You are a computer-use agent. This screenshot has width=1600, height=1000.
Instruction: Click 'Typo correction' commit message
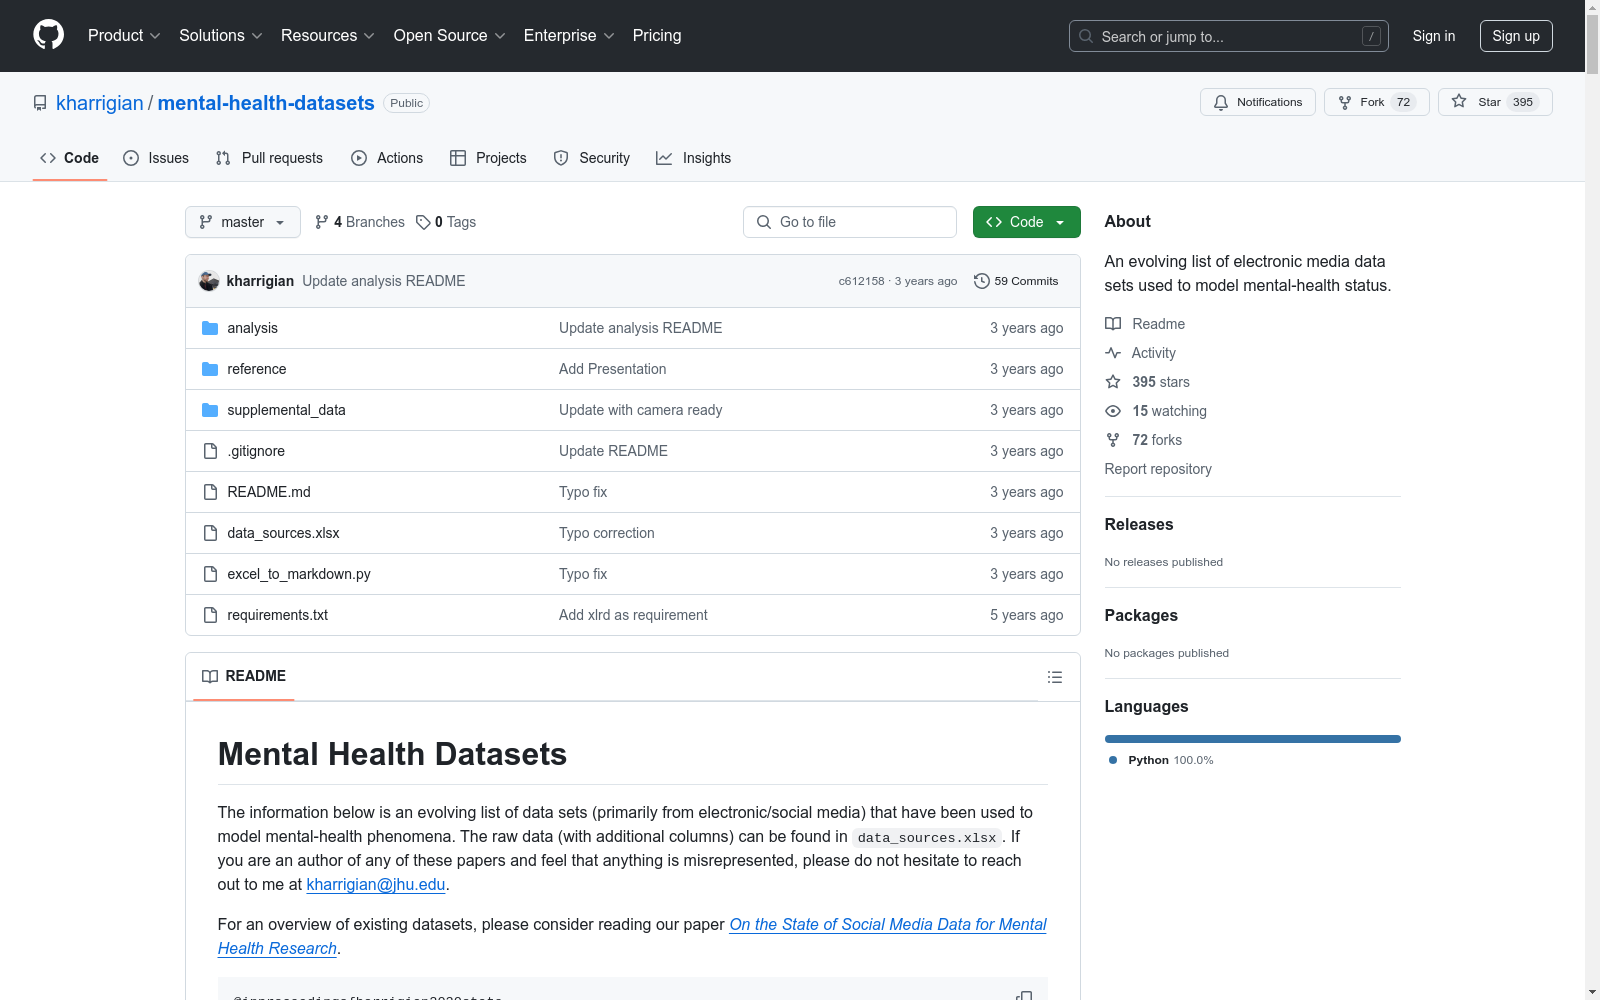click(x=607, y=533)
